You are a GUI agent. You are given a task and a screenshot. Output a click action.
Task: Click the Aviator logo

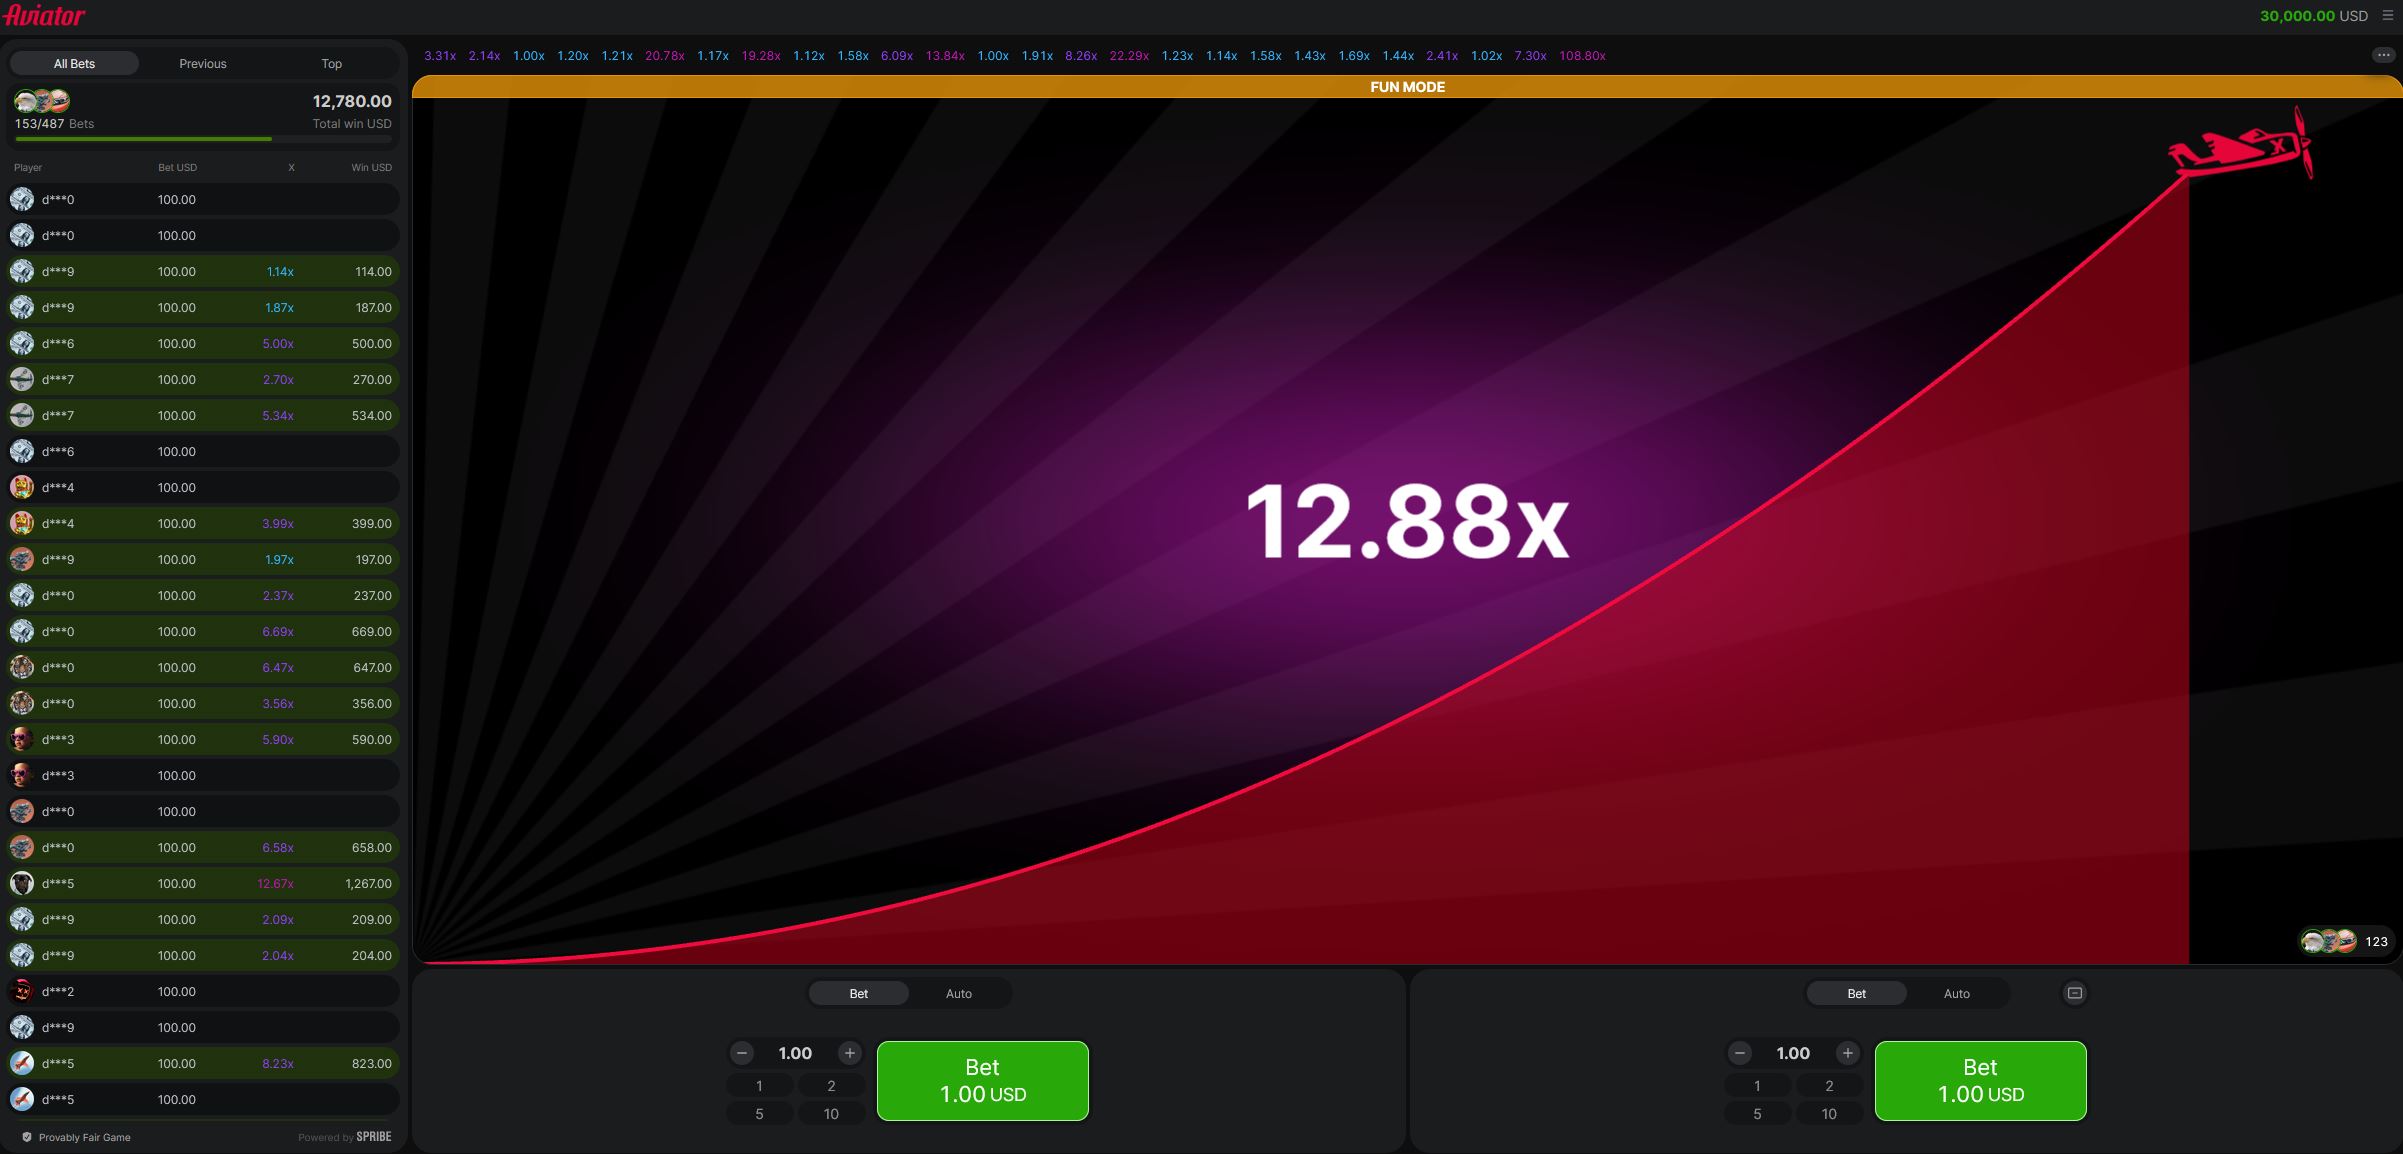(44, 15)
